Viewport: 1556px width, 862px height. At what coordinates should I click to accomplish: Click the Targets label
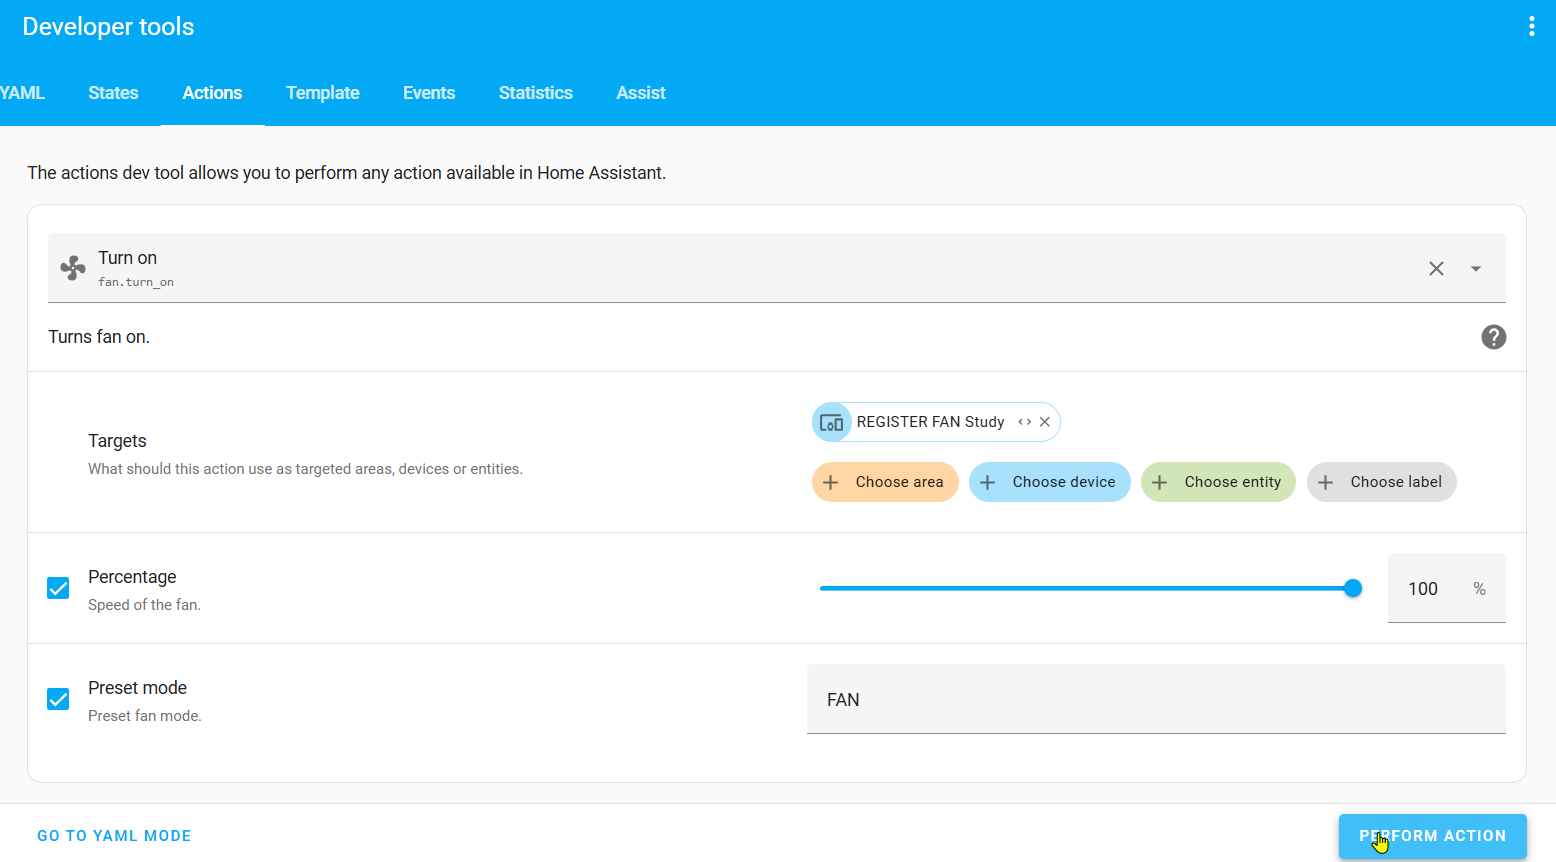(x=117, y=441)
